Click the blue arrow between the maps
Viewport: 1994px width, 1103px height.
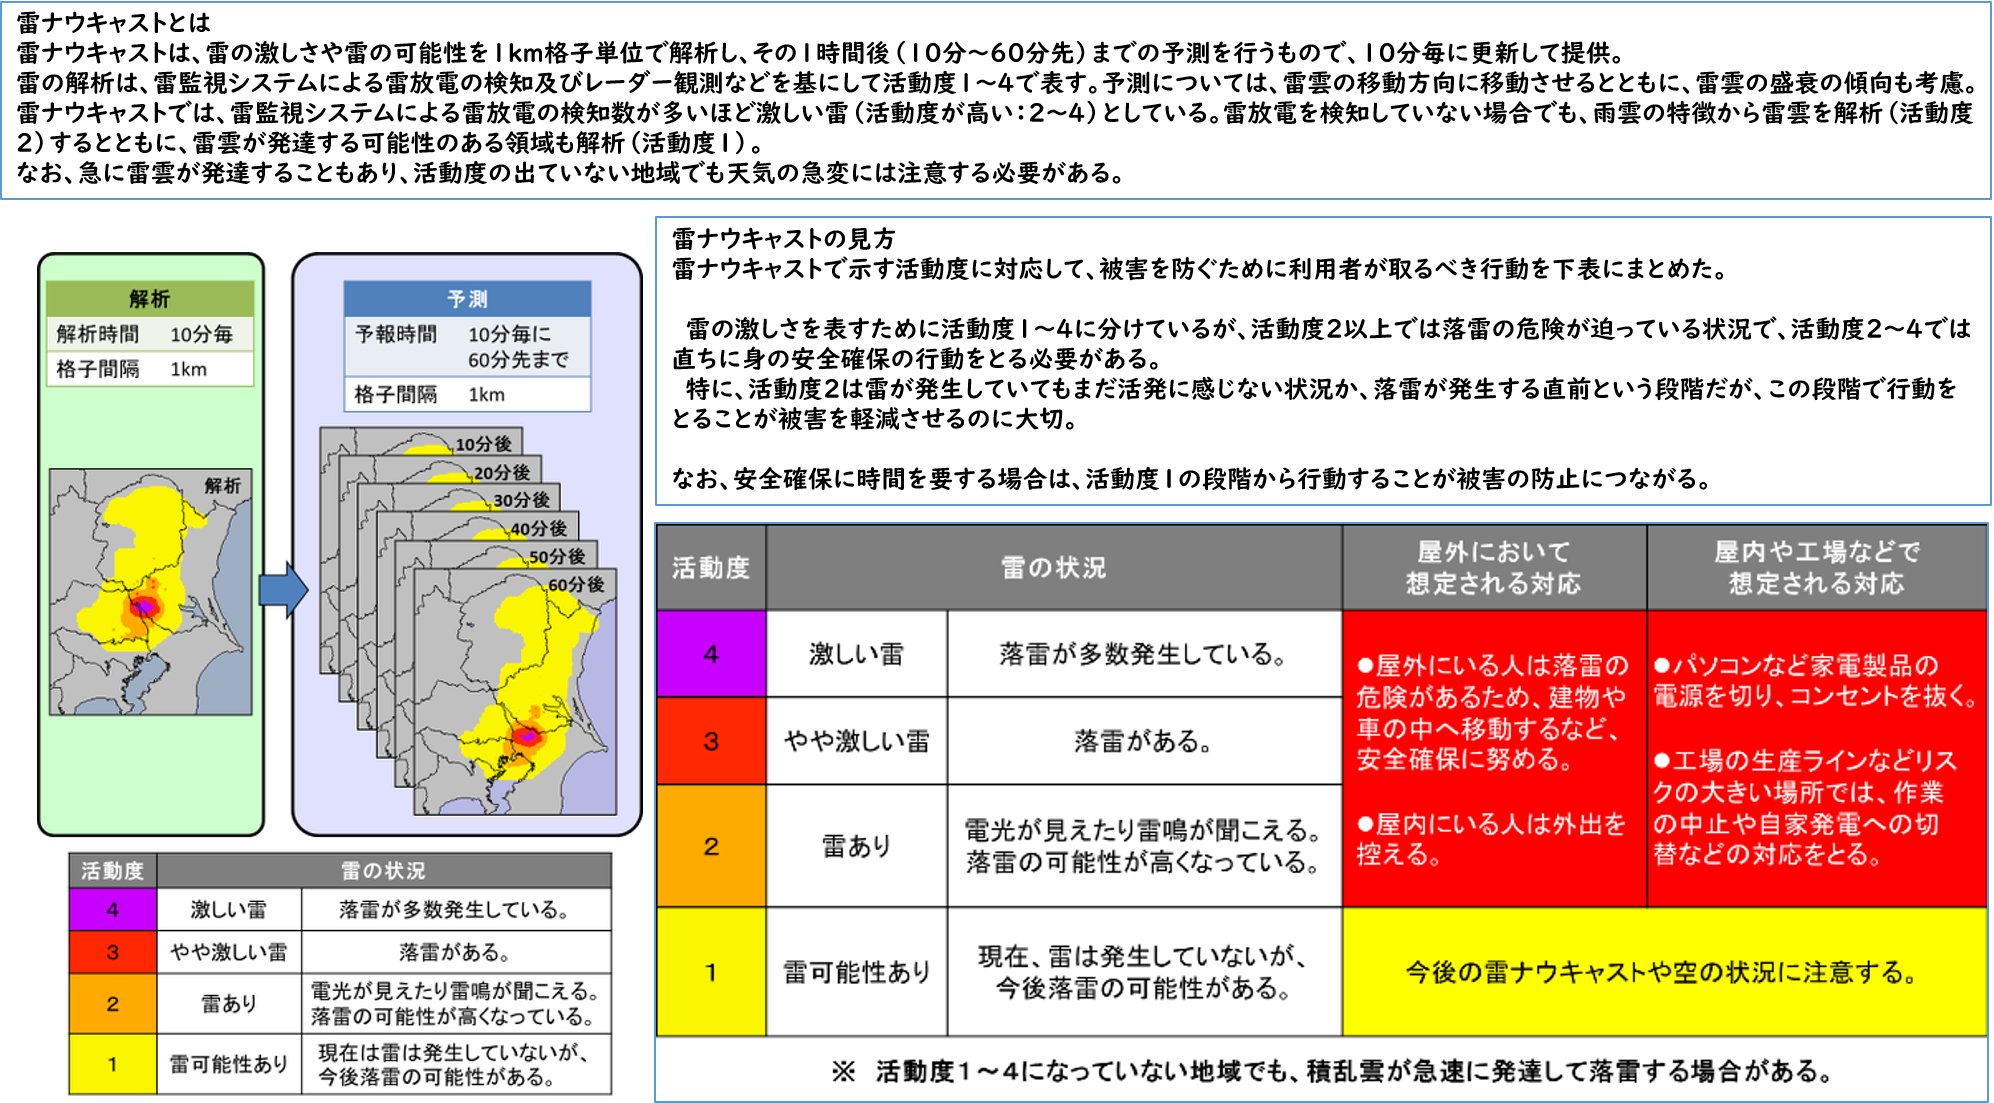pos(283,590)
